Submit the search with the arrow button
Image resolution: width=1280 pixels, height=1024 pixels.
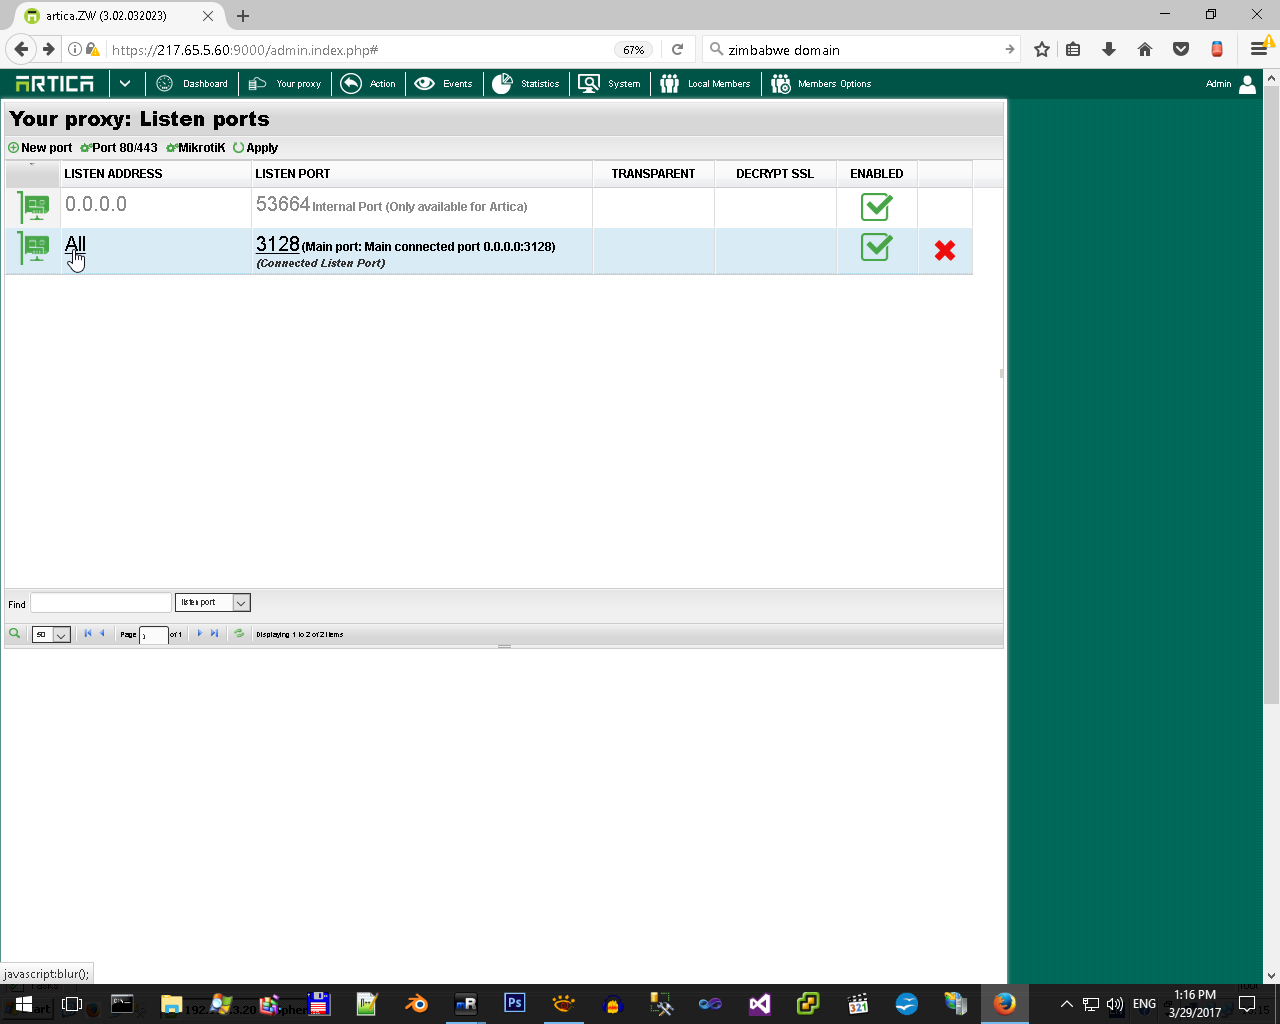tap(1009, 49)
